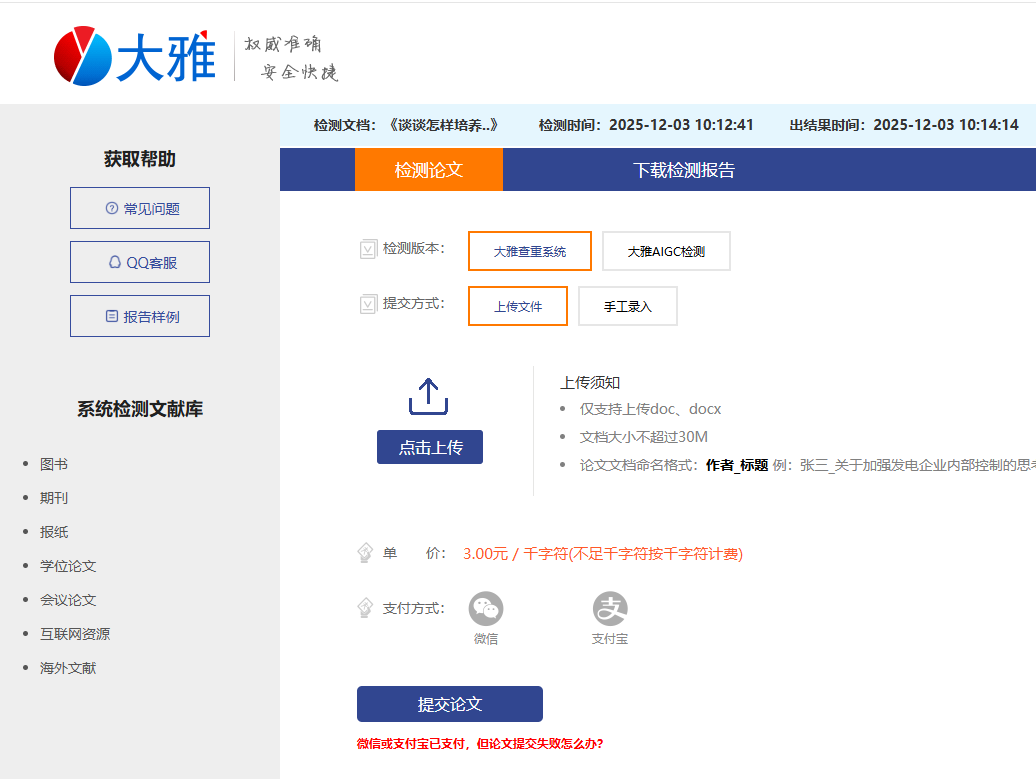Click the 点击上传 upload arrow icon
This screenshot has height=779, width=1036.
pos(429,396)
